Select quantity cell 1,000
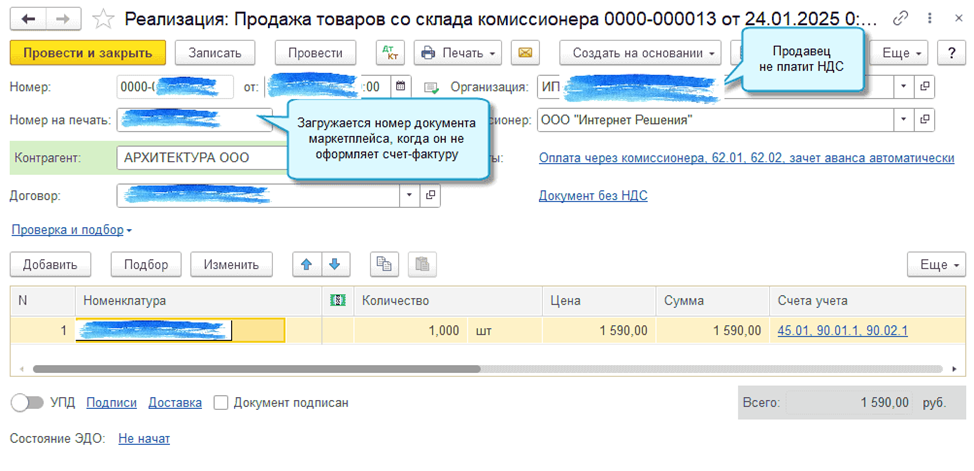This screenshot has height=471, width=974. pos(411,331)
